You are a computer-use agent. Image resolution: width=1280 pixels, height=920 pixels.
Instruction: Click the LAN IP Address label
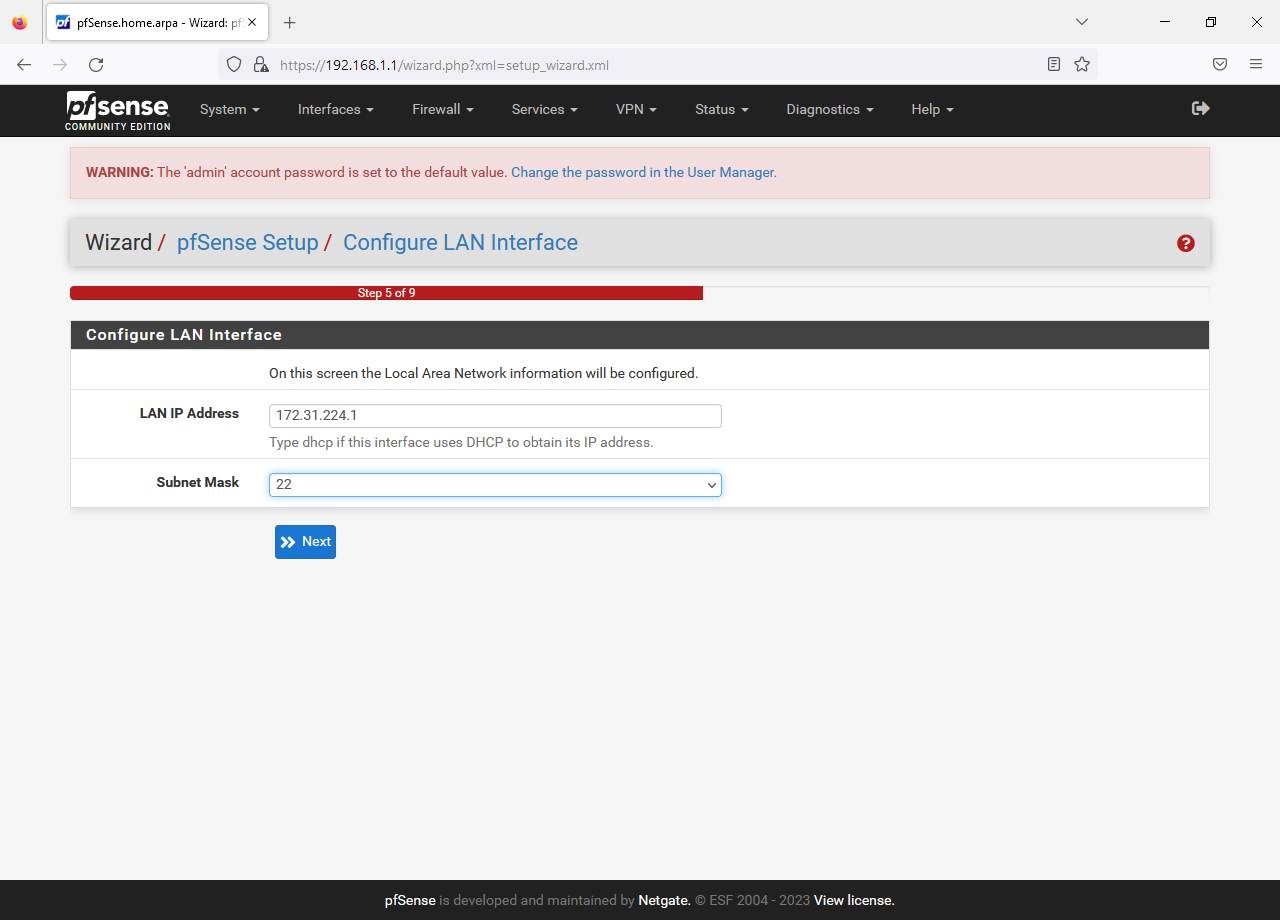tap(189, 413)
